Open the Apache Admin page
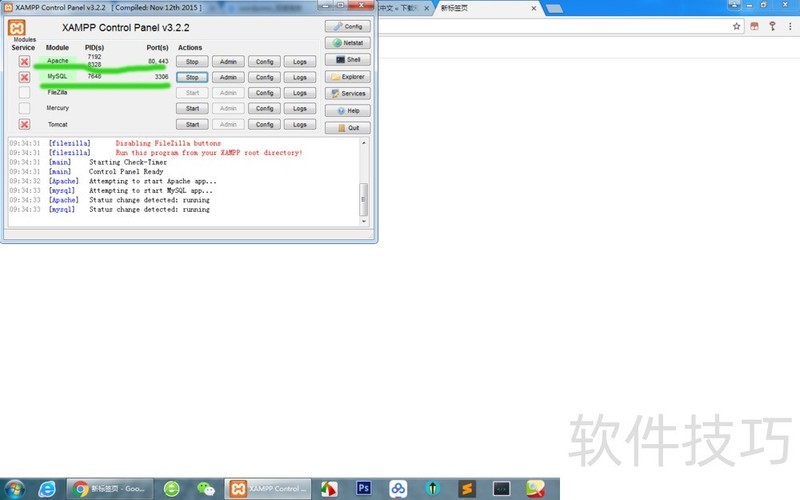The height and width of the screenshot is (500, 800). pos(228,62)
